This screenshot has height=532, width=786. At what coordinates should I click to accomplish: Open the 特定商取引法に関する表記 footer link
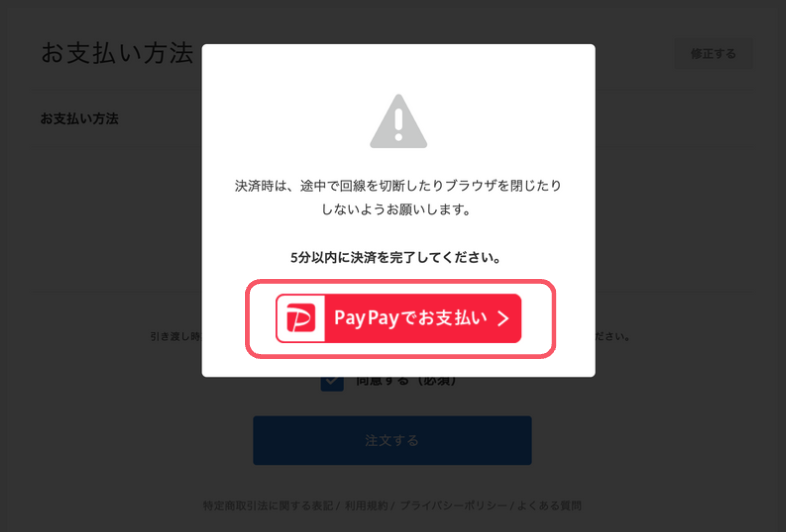pos(268,505)
